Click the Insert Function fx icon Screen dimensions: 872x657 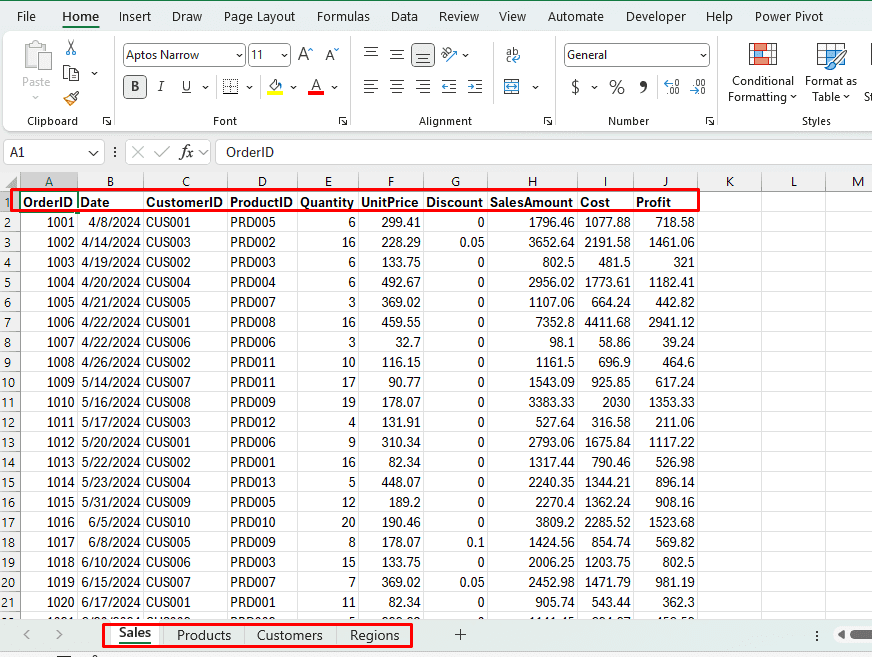(x=186, y=152)
